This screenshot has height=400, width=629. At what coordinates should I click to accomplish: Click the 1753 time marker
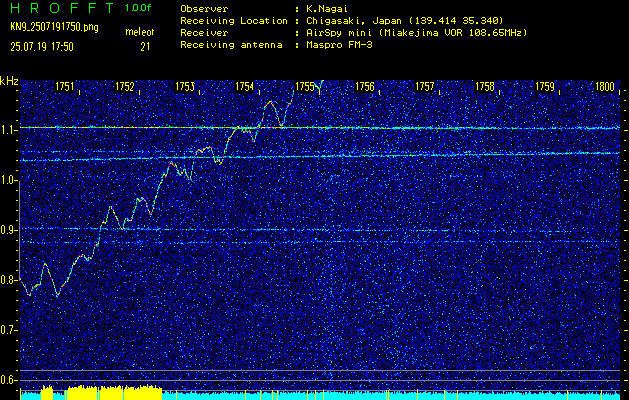coord(185,86)
